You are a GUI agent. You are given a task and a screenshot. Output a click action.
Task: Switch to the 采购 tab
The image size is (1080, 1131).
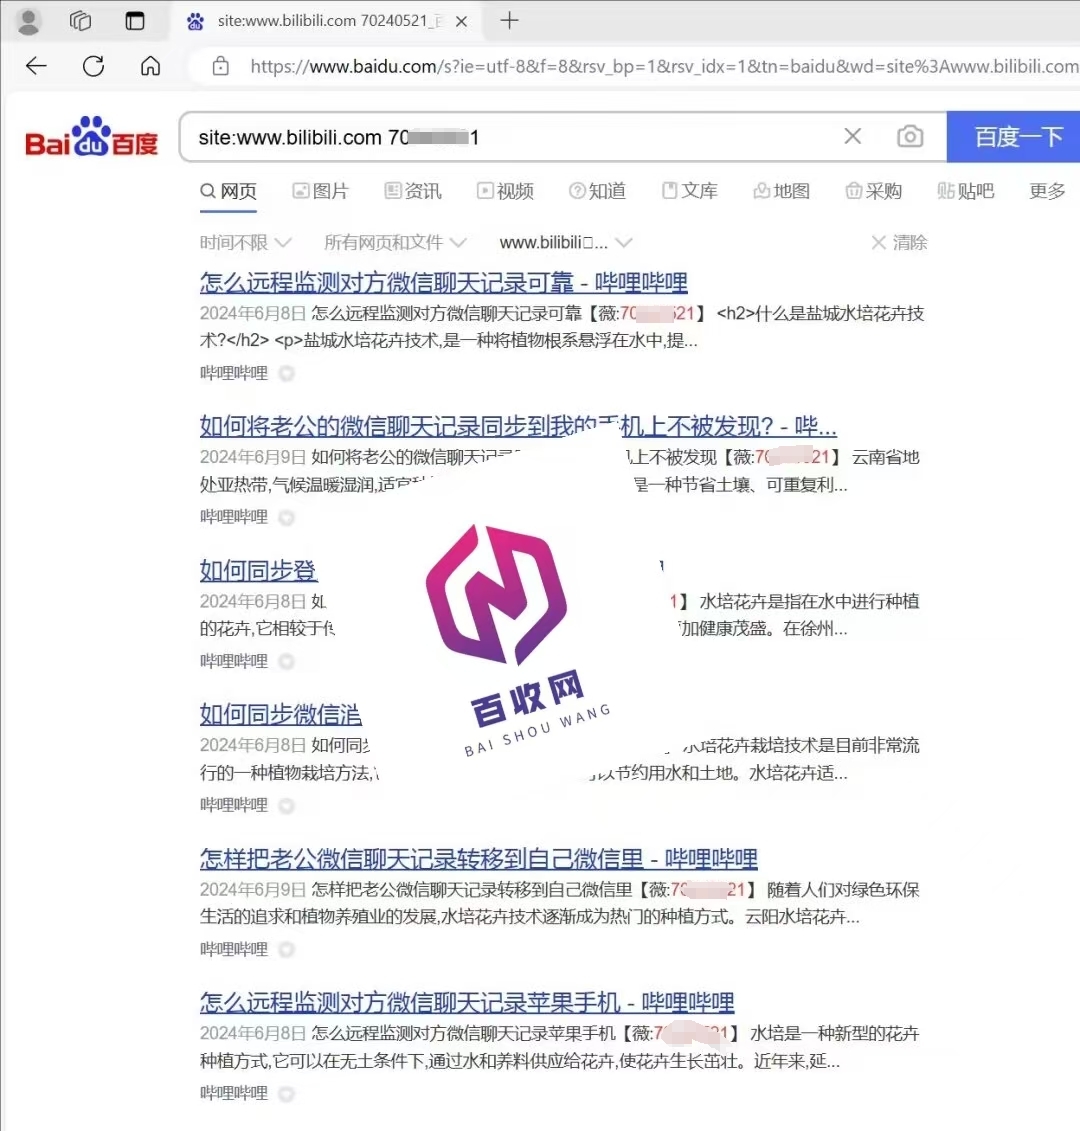(x=874, y=191)
